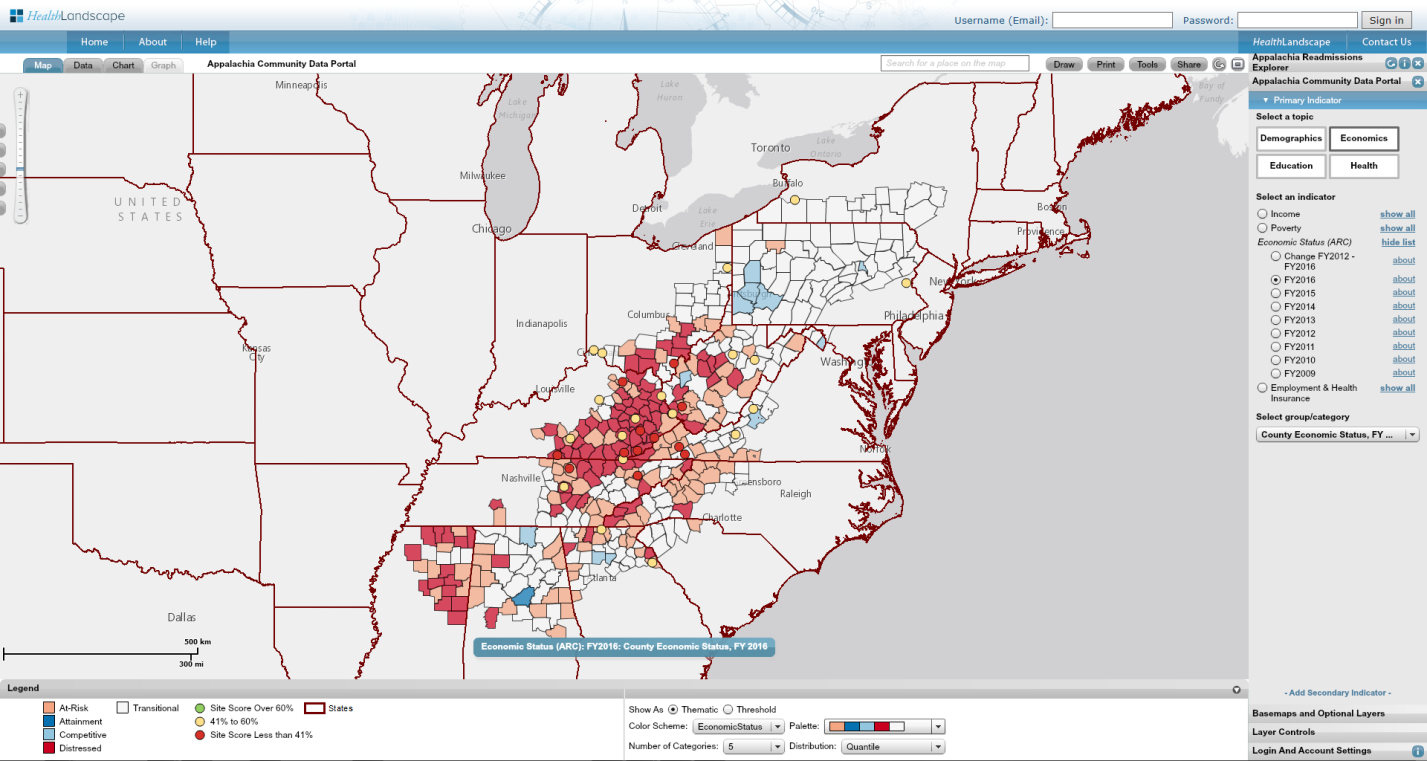Screen dimensions: 1427x761
Task: Select the Poverty indicator
Action: pyautogui.click(x=1262, y=227)
